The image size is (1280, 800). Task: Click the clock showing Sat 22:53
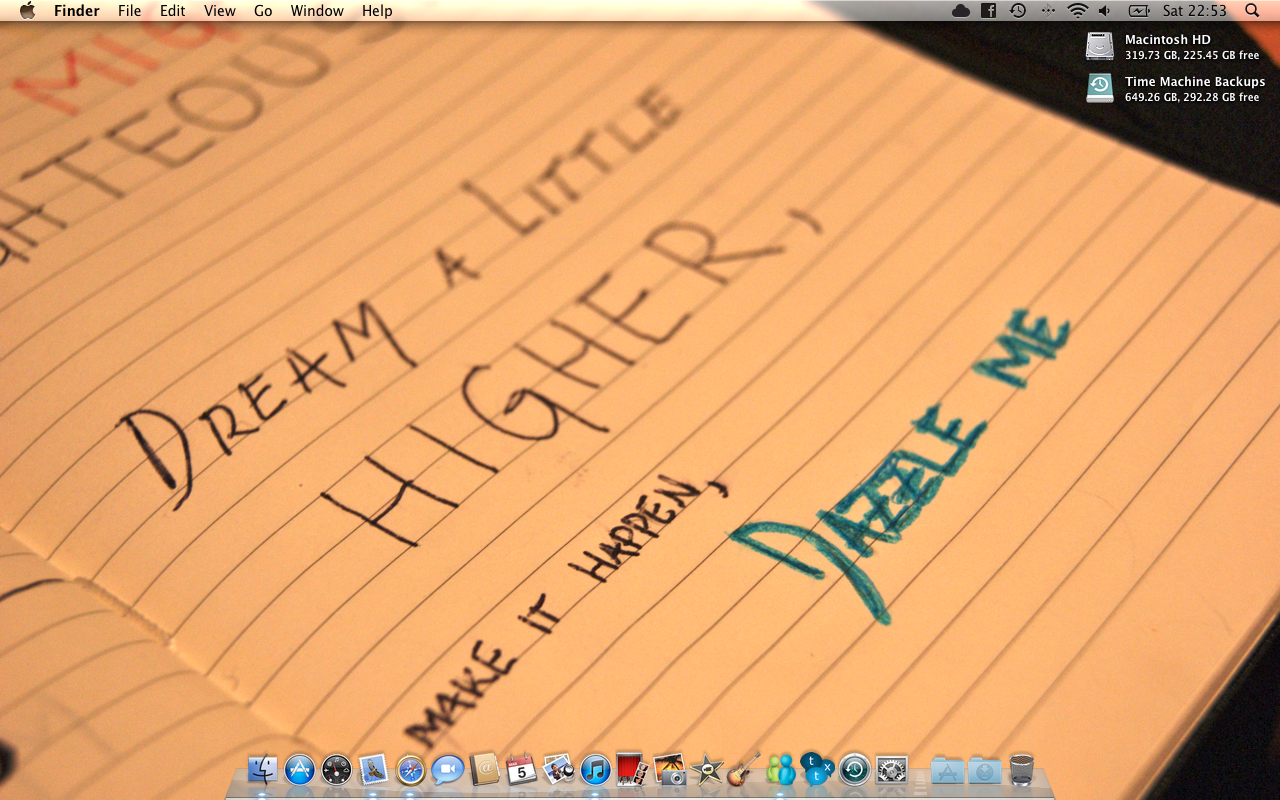1195,11
